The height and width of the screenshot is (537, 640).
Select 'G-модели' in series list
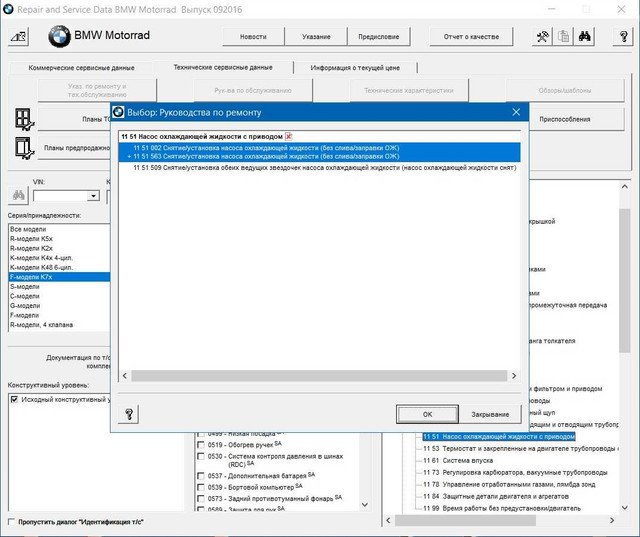coord(59,306)
